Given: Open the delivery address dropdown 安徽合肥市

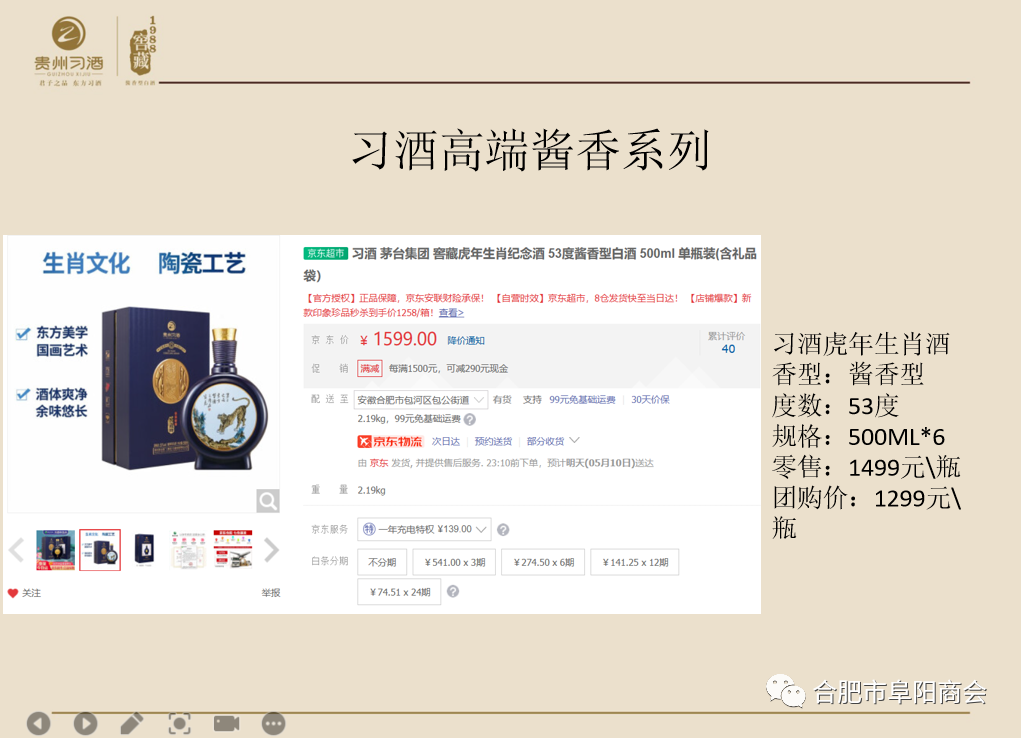Looking at the screenshot, I should click(421, 399).
